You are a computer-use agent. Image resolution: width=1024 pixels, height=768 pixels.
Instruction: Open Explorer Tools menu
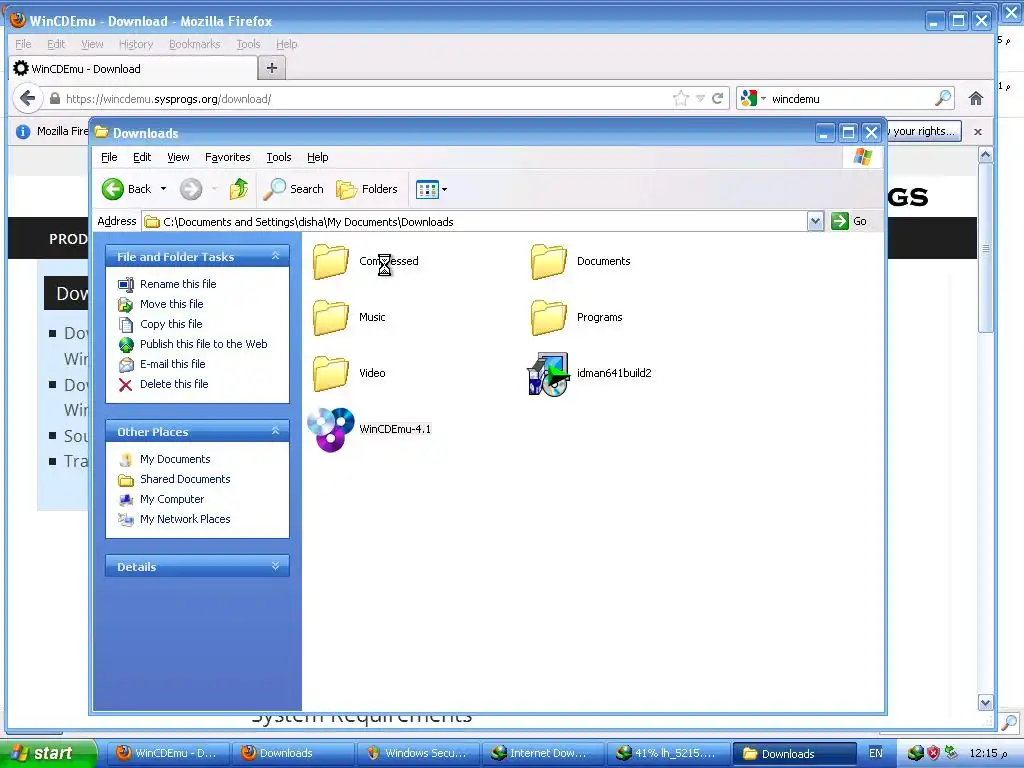click(278, 157)
